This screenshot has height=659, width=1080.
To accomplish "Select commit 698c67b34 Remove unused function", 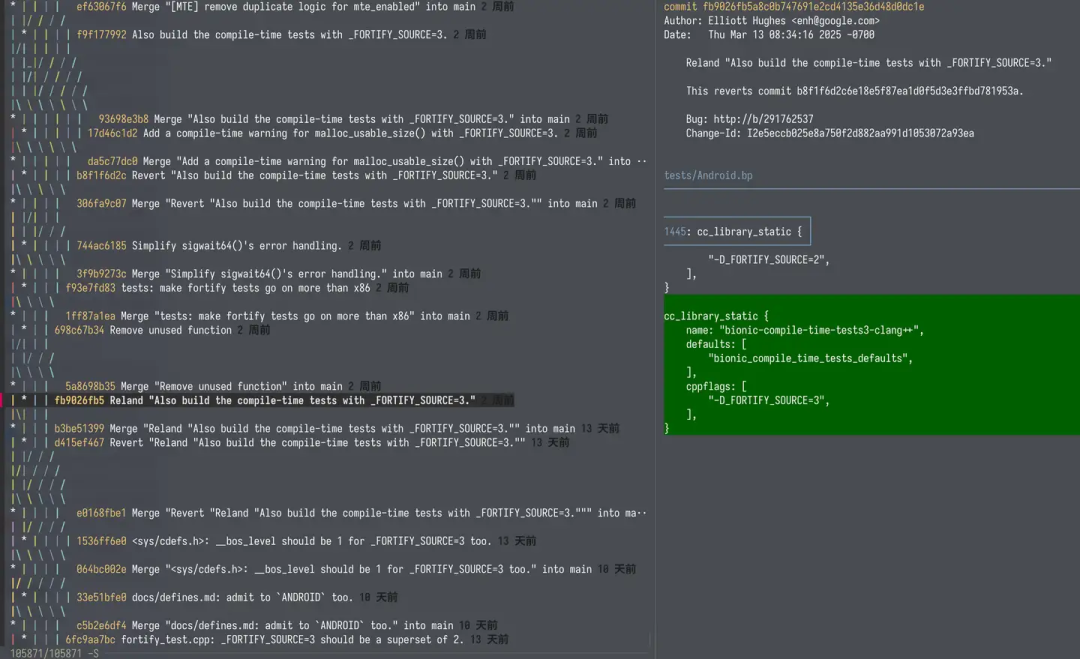I will coord(162,330).
